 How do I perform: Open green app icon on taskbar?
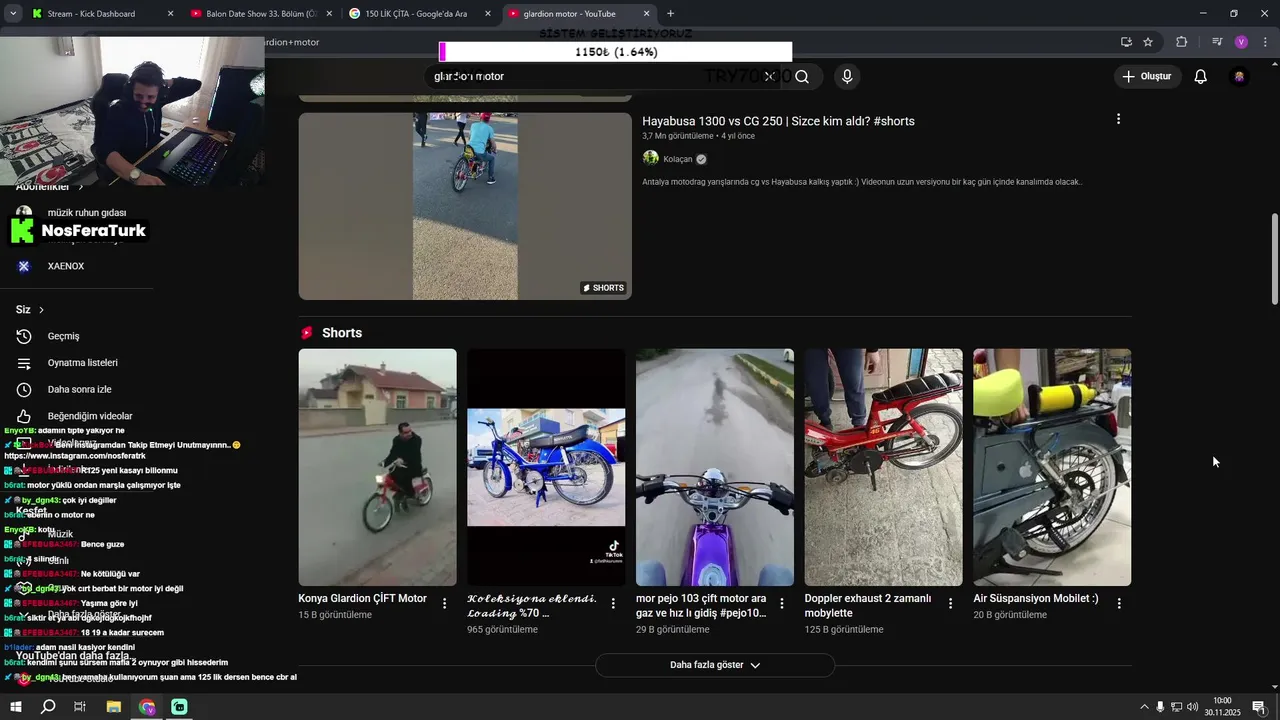point(179,707)
